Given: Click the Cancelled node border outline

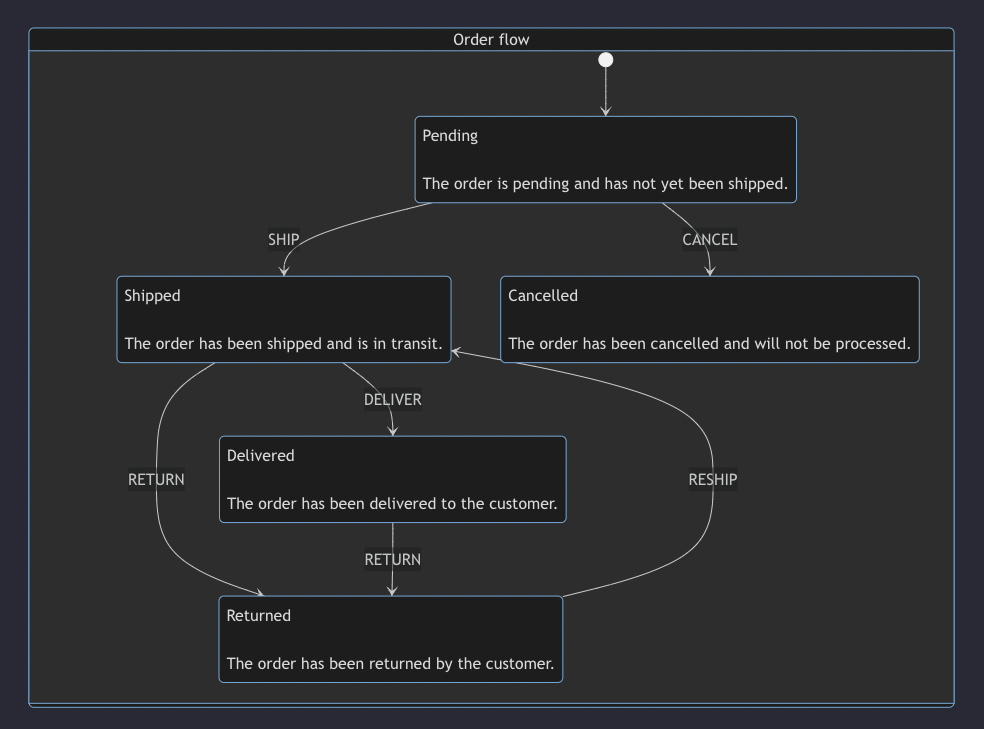Looking at the screenshot, I should click(x=709, y=278).
